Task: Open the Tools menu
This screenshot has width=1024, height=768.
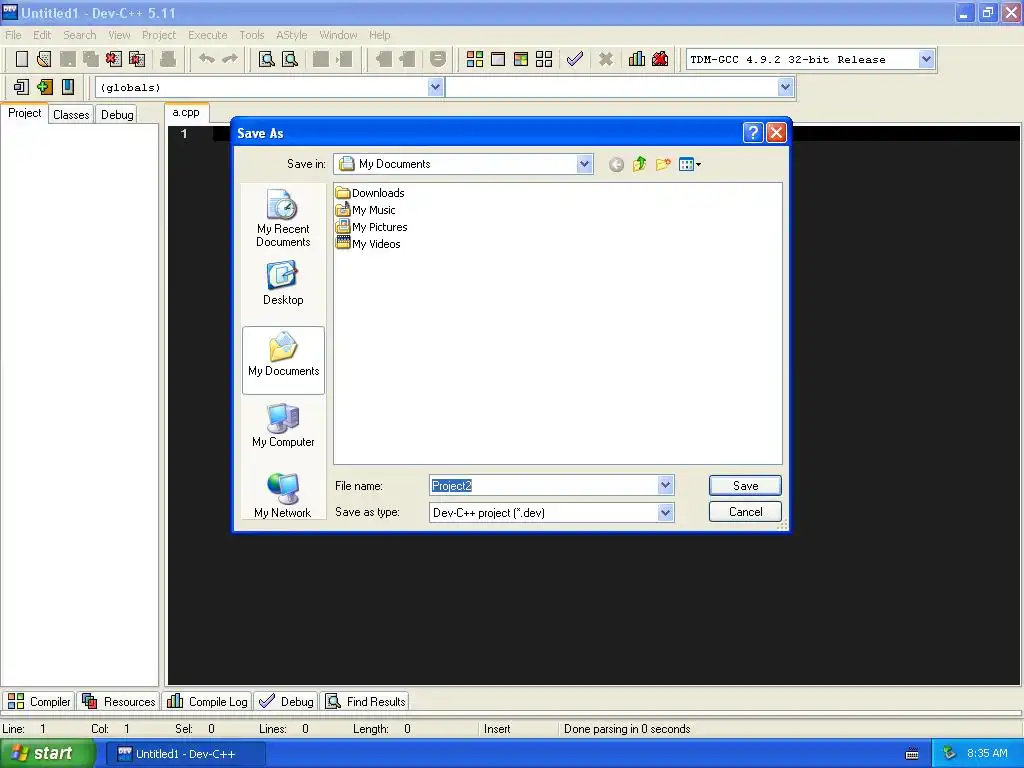Action: pyautogui.click(x=251, y=35)
